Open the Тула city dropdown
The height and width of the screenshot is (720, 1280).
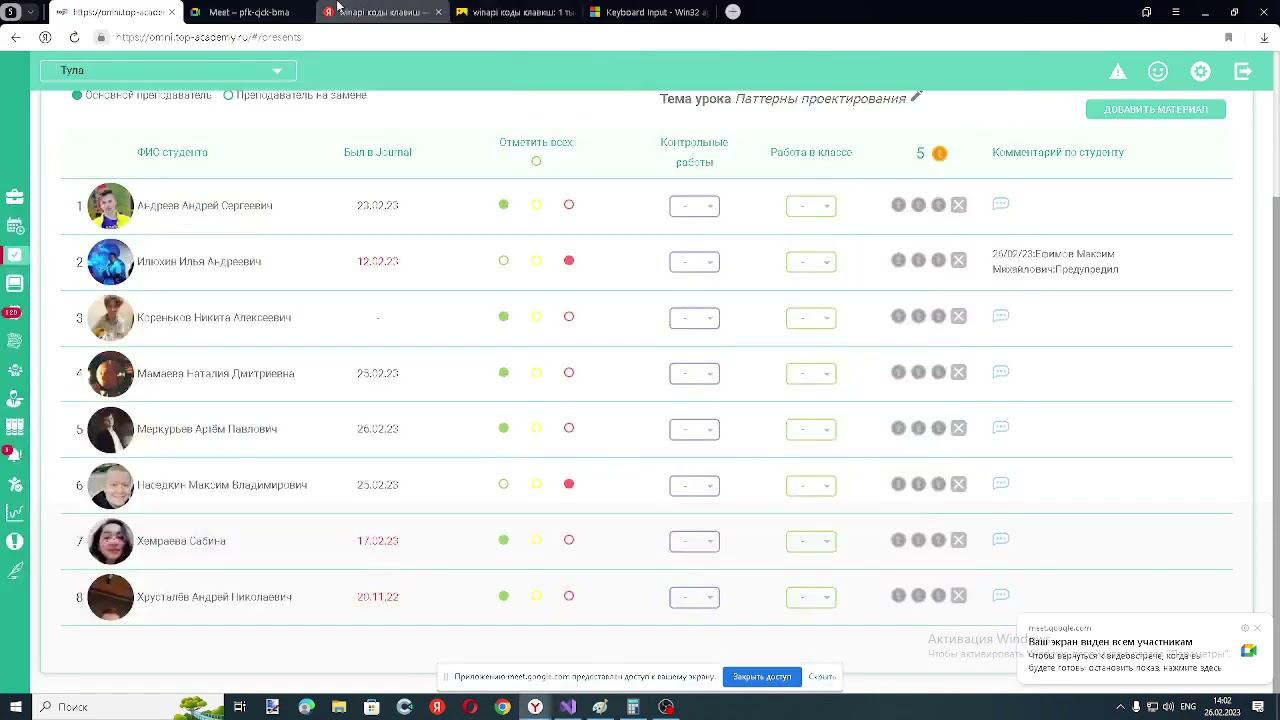168,70
